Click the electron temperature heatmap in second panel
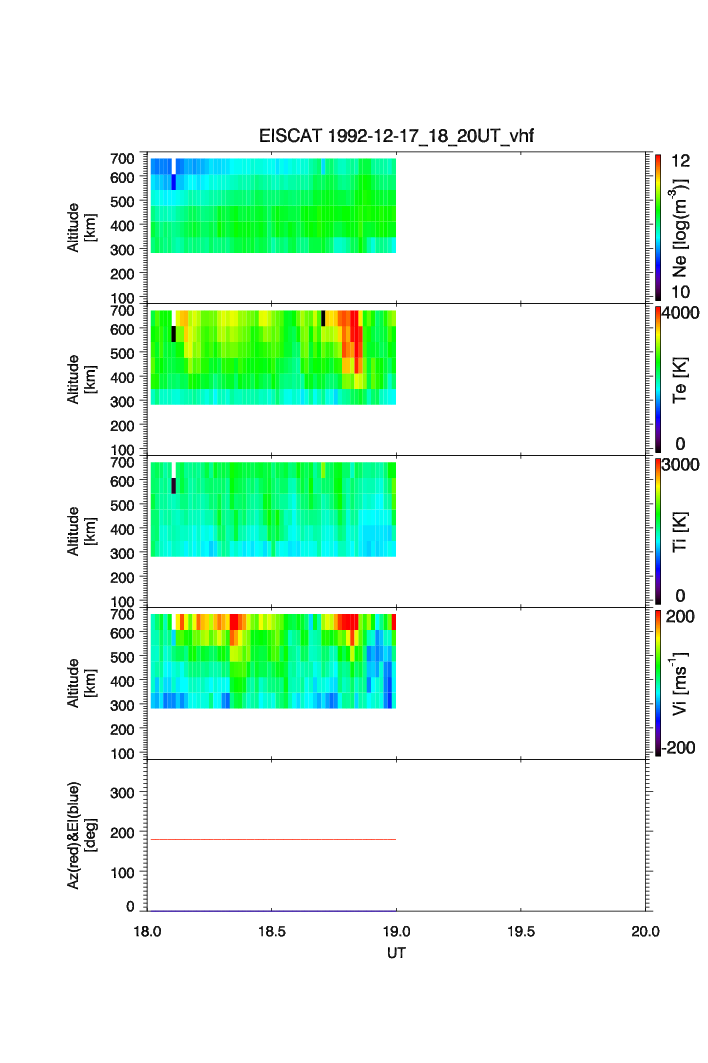 272,357
